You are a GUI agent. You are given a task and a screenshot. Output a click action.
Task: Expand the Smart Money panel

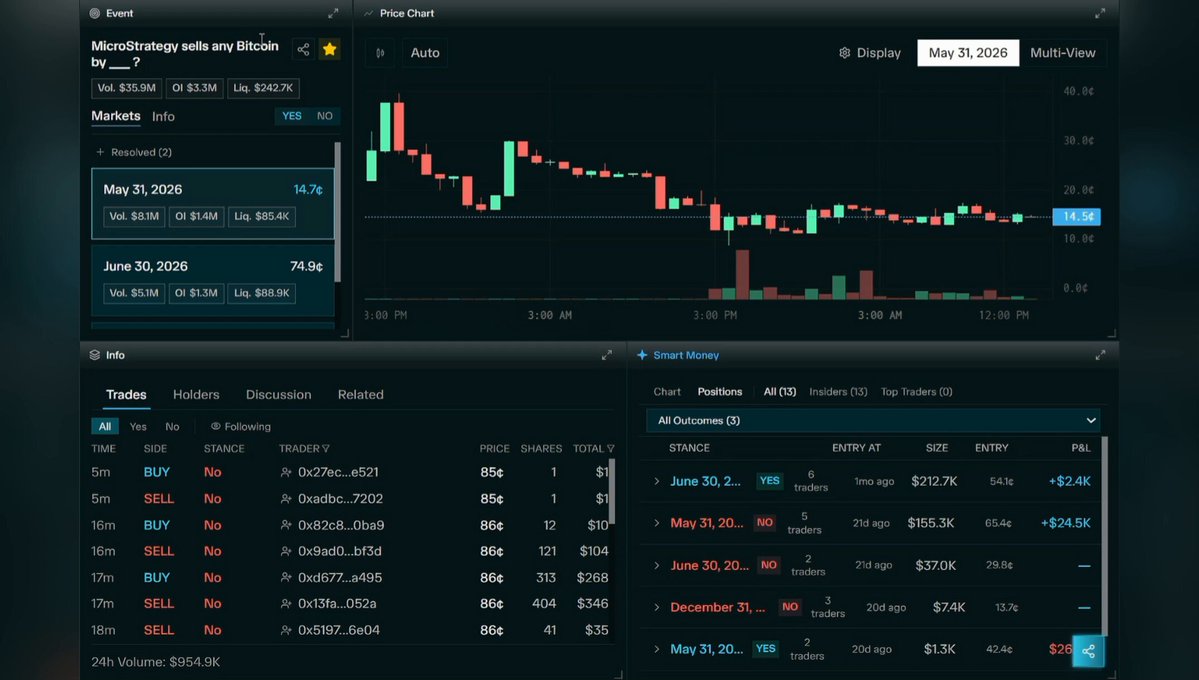click(1100, 355)
